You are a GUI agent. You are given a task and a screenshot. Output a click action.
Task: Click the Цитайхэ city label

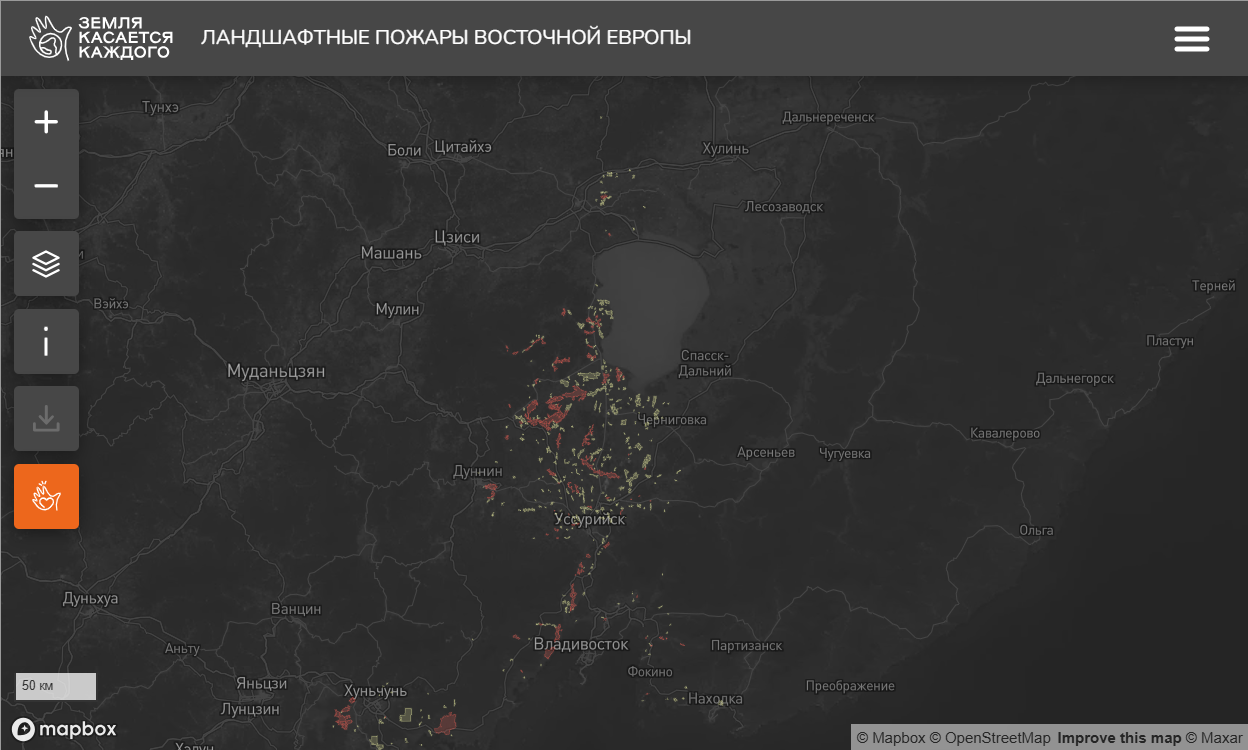click(463, 147)
